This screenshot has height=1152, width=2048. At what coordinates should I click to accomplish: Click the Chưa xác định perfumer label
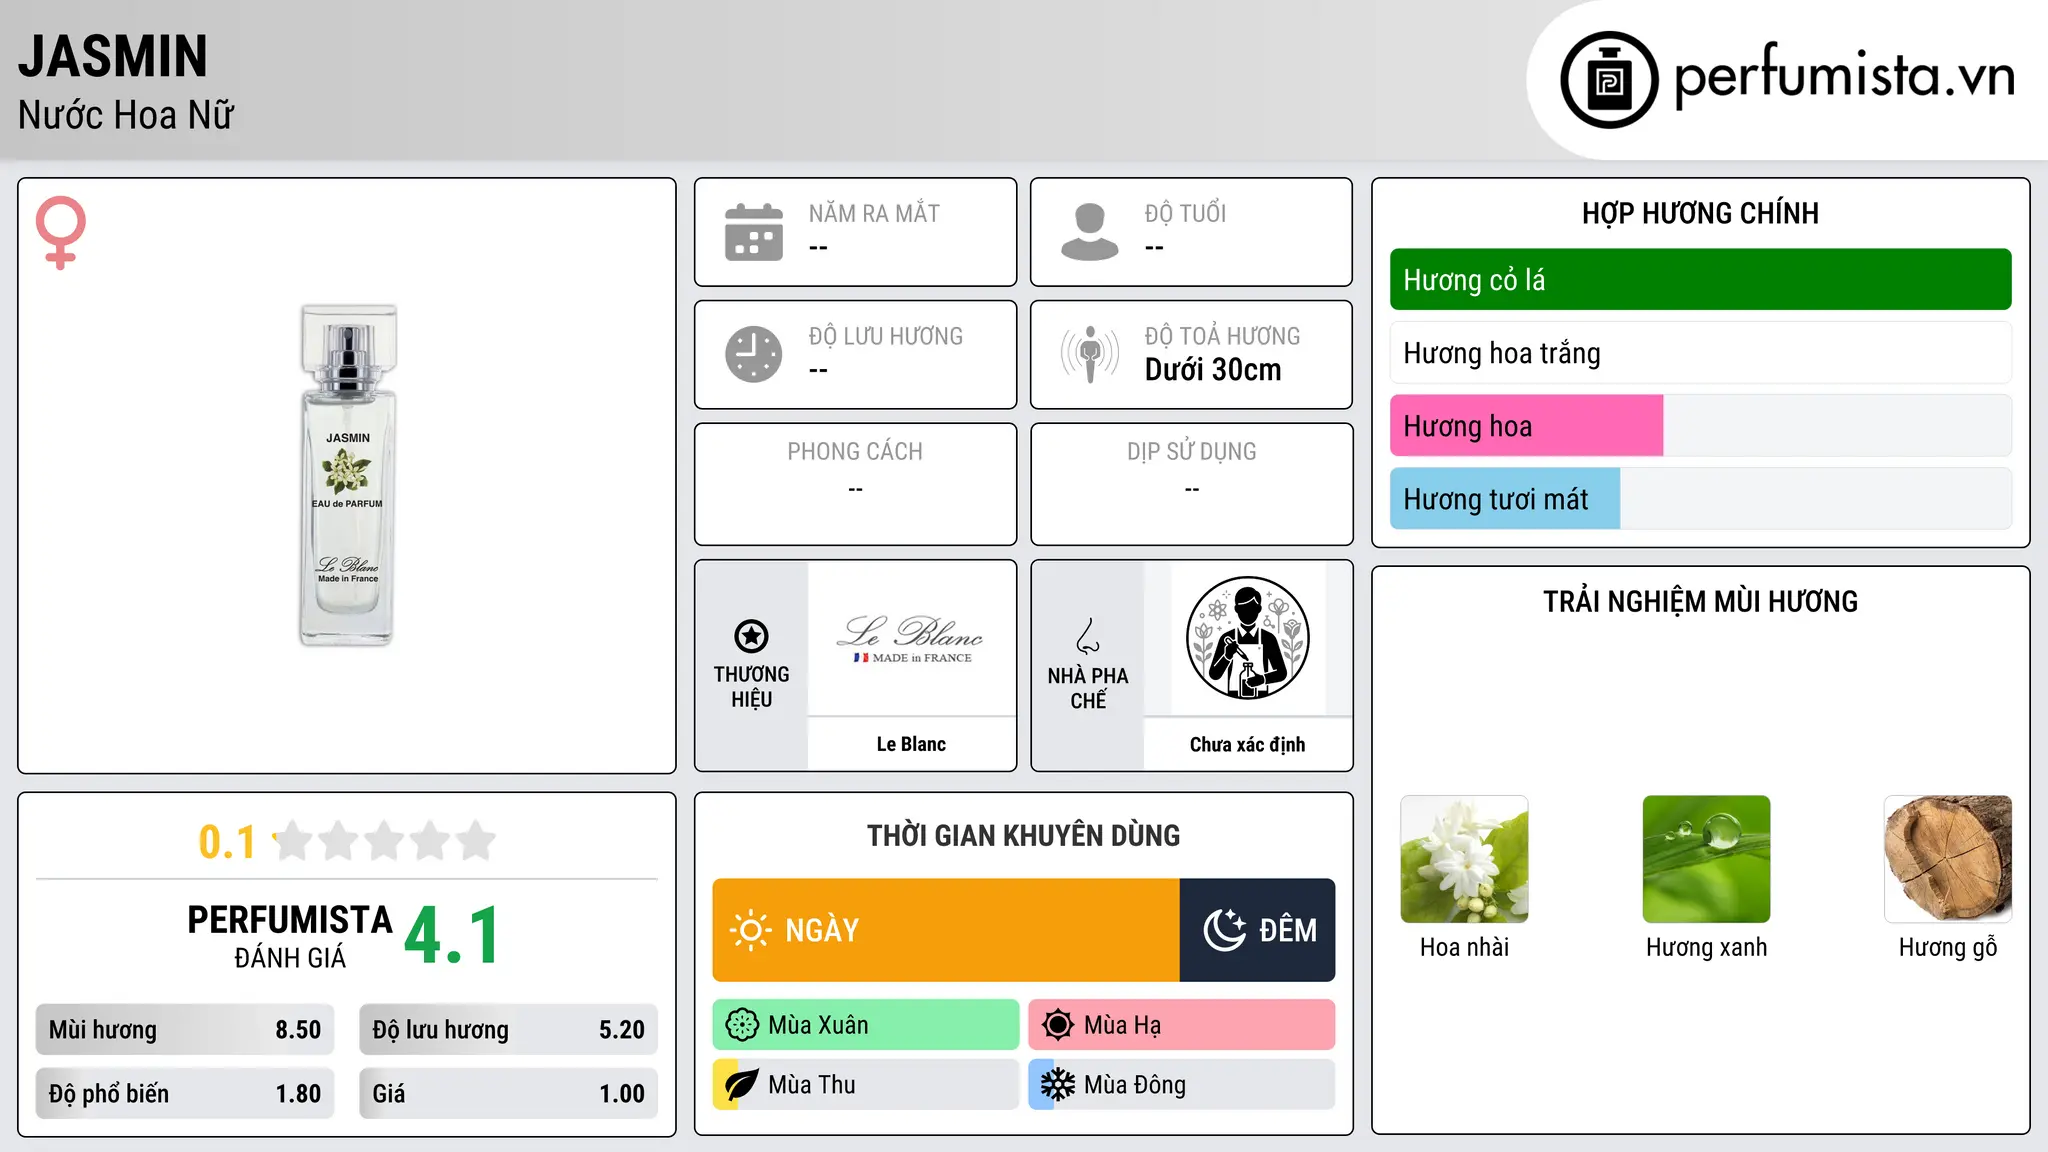tap(1248, 744)
